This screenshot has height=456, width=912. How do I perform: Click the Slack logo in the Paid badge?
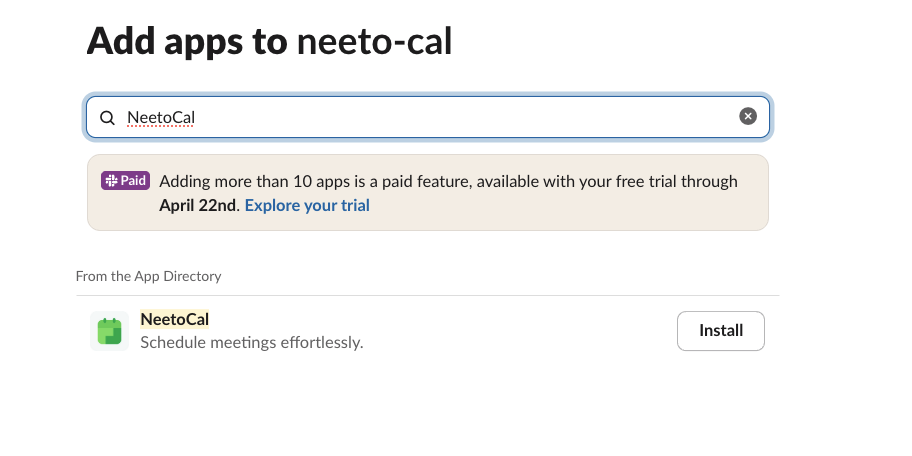[x=111, y=181]
